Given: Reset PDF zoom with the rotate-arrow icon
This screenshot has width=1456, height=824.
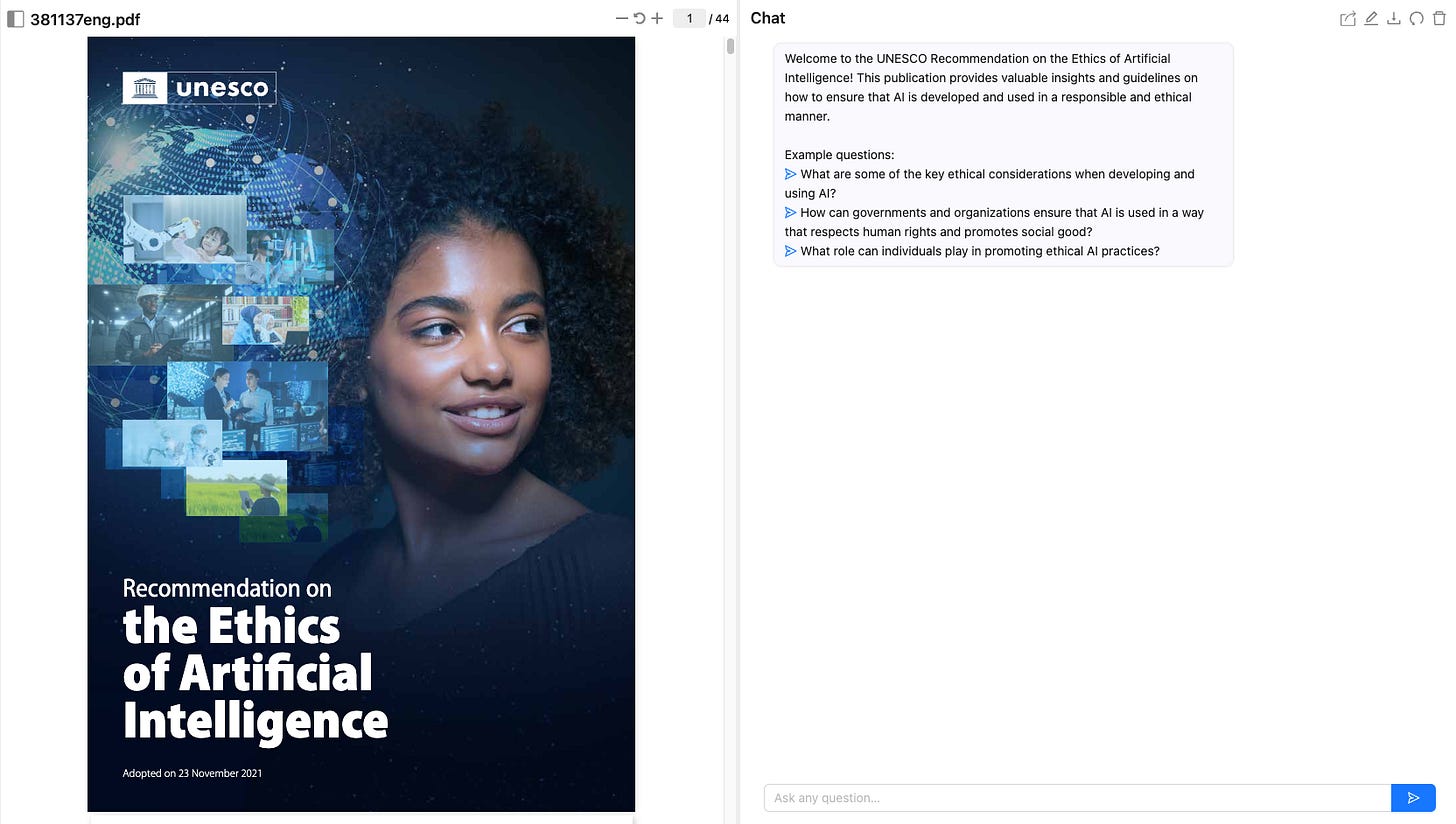Looking at the screenshot, I should 640,18.
